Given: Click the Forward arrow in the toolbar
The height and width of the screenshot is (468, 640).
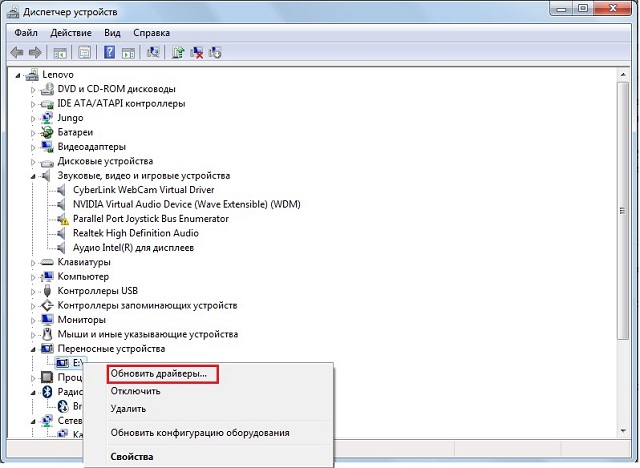Looking at the screenshot, I should tap(35, 52).
